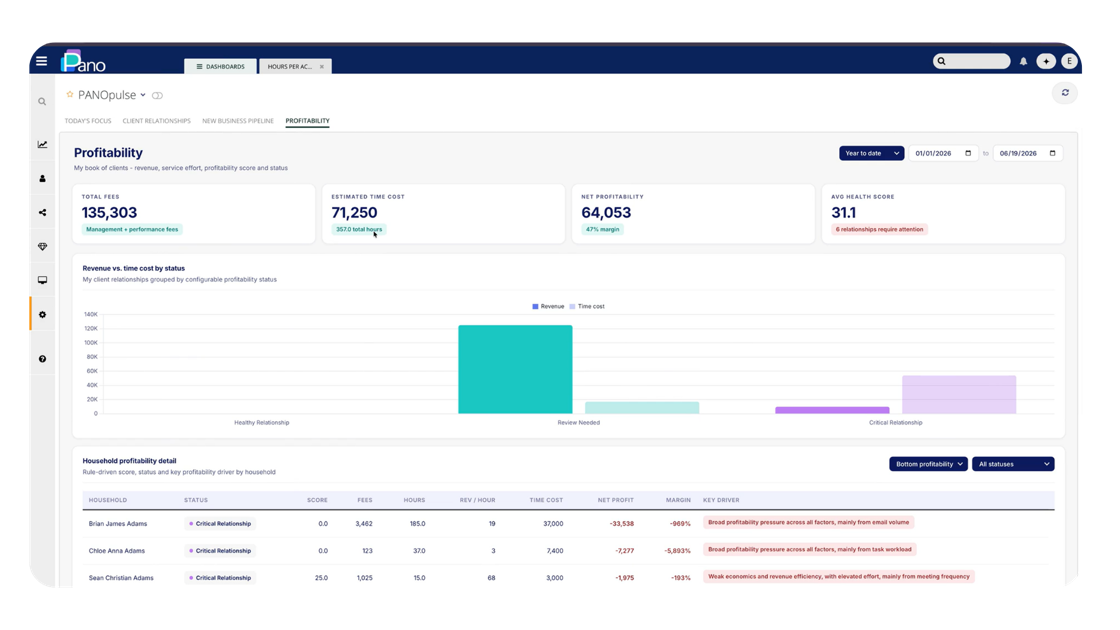Open the sidebar diamond icon
The width and height of the screenshot is (1120, 630).
click(42, 246)
